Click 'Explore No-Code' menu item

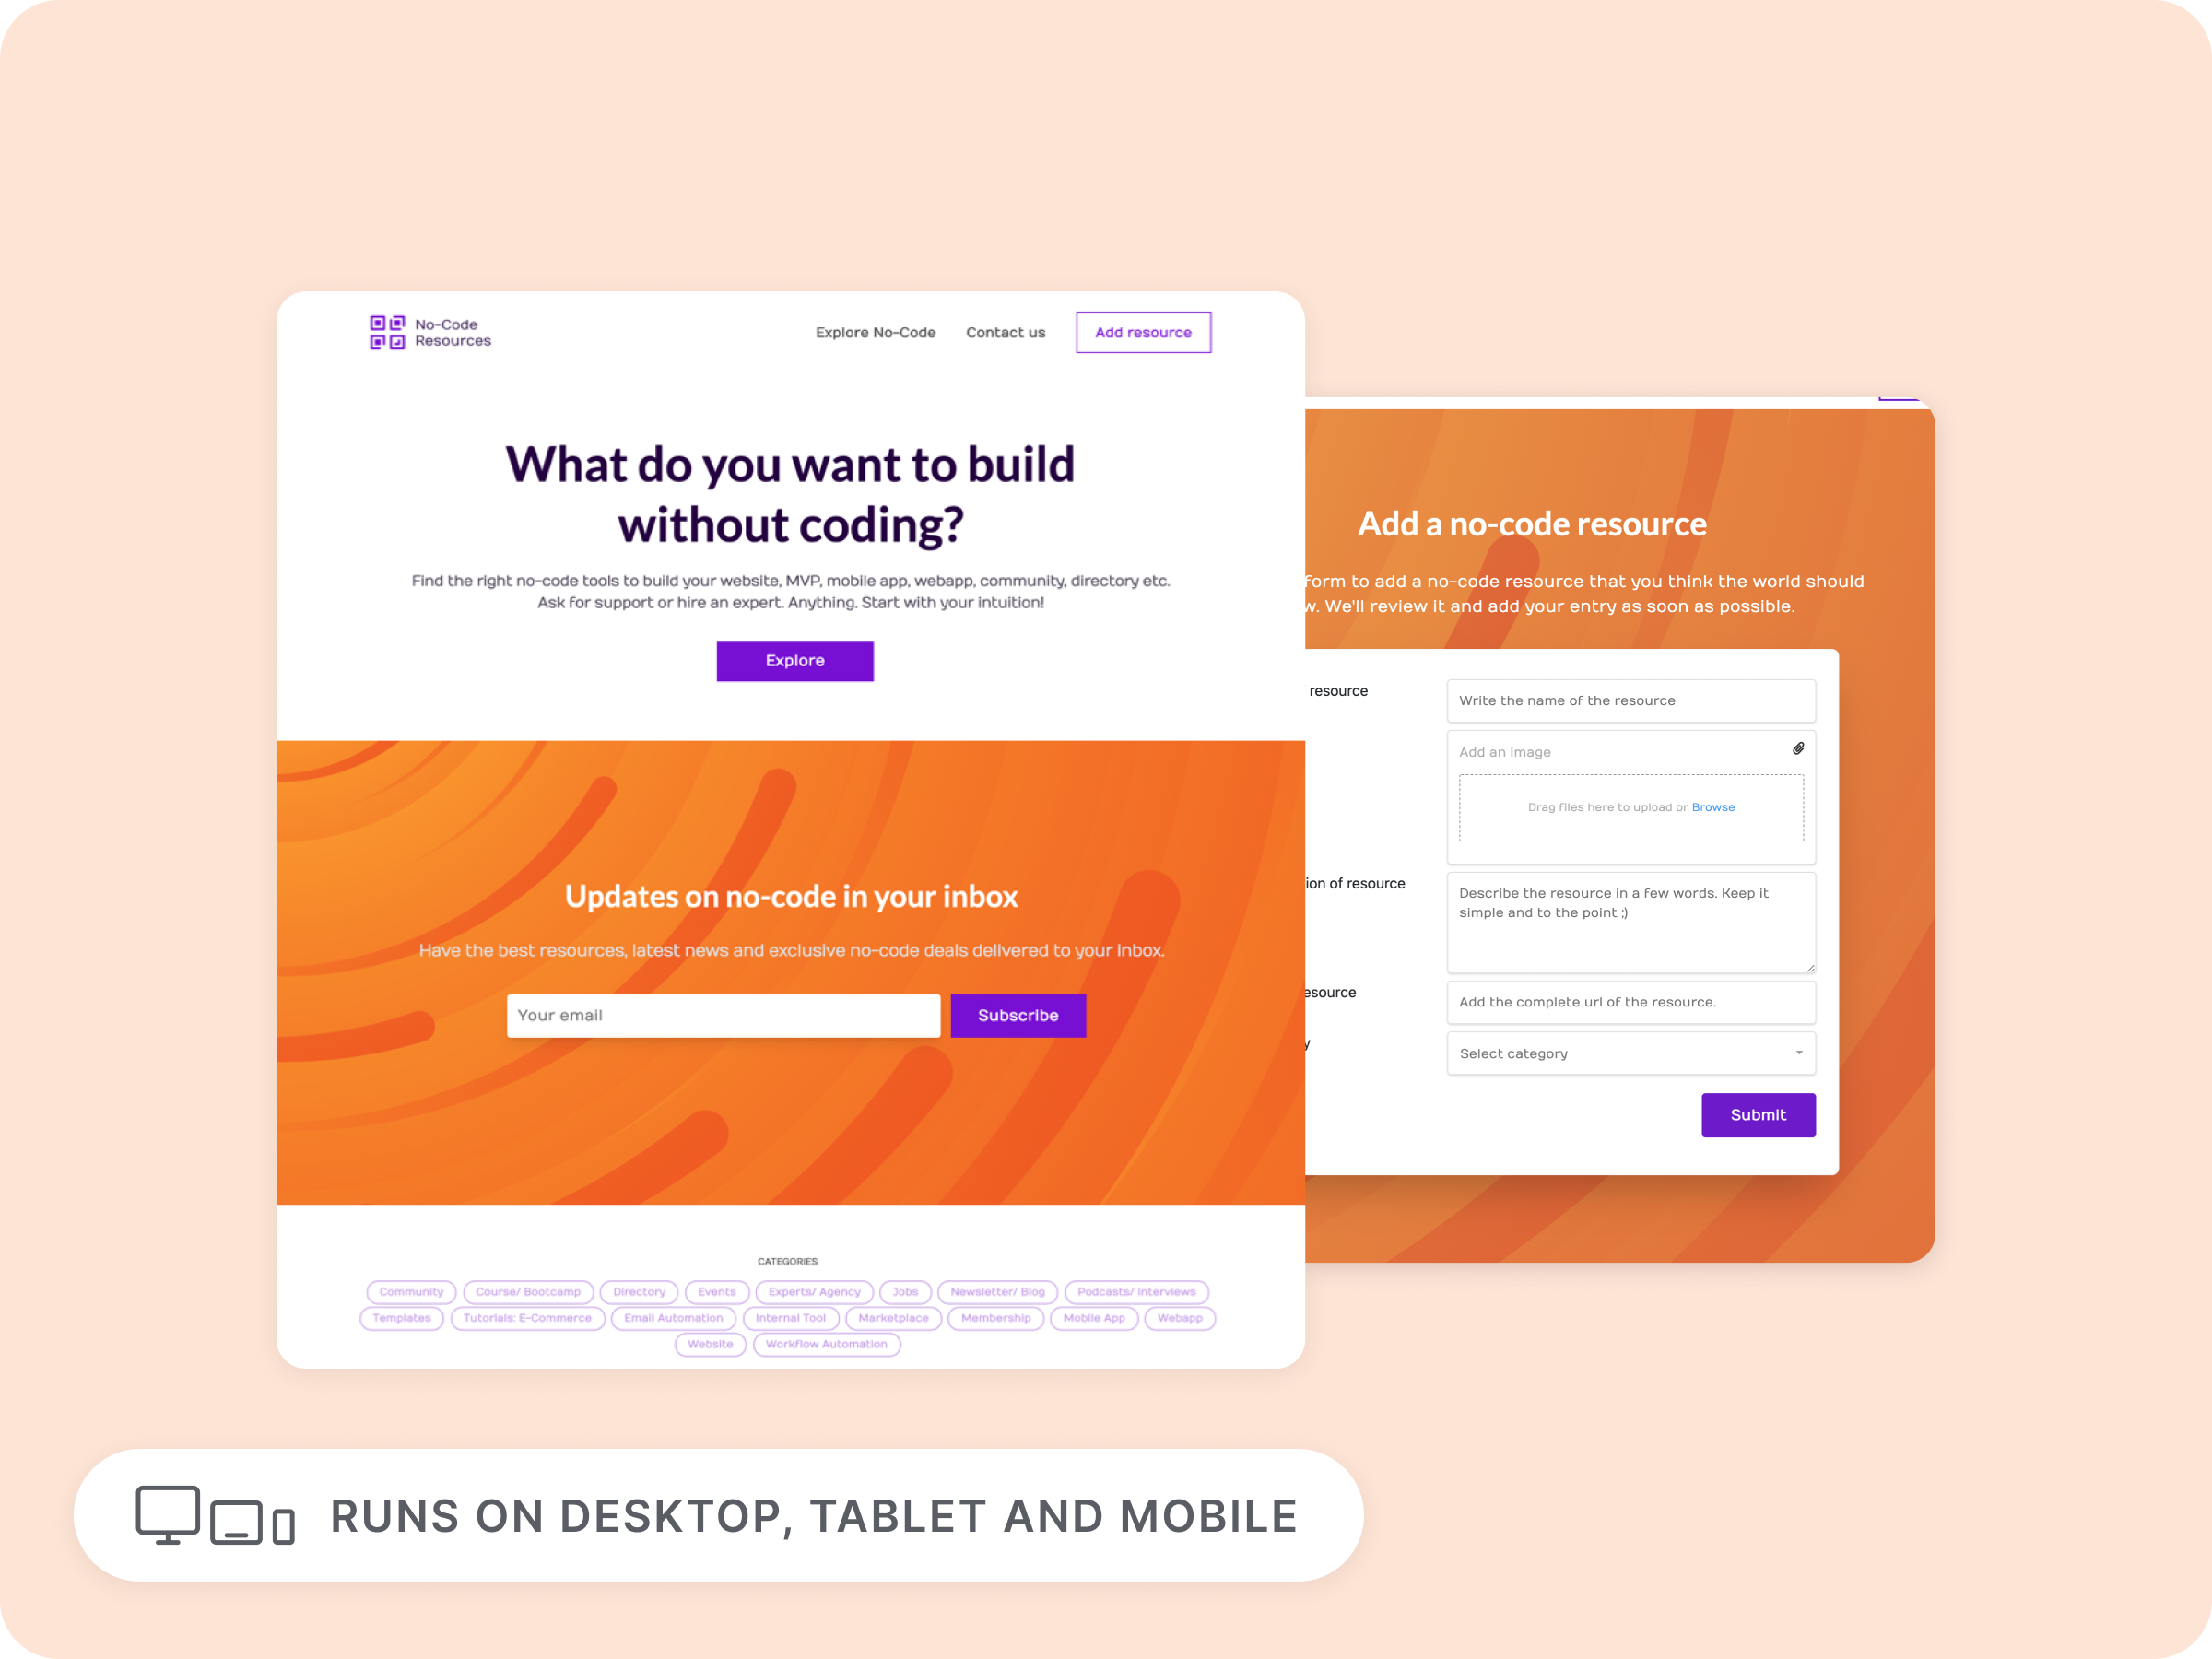pyautogui.click(x=875, y=331)
